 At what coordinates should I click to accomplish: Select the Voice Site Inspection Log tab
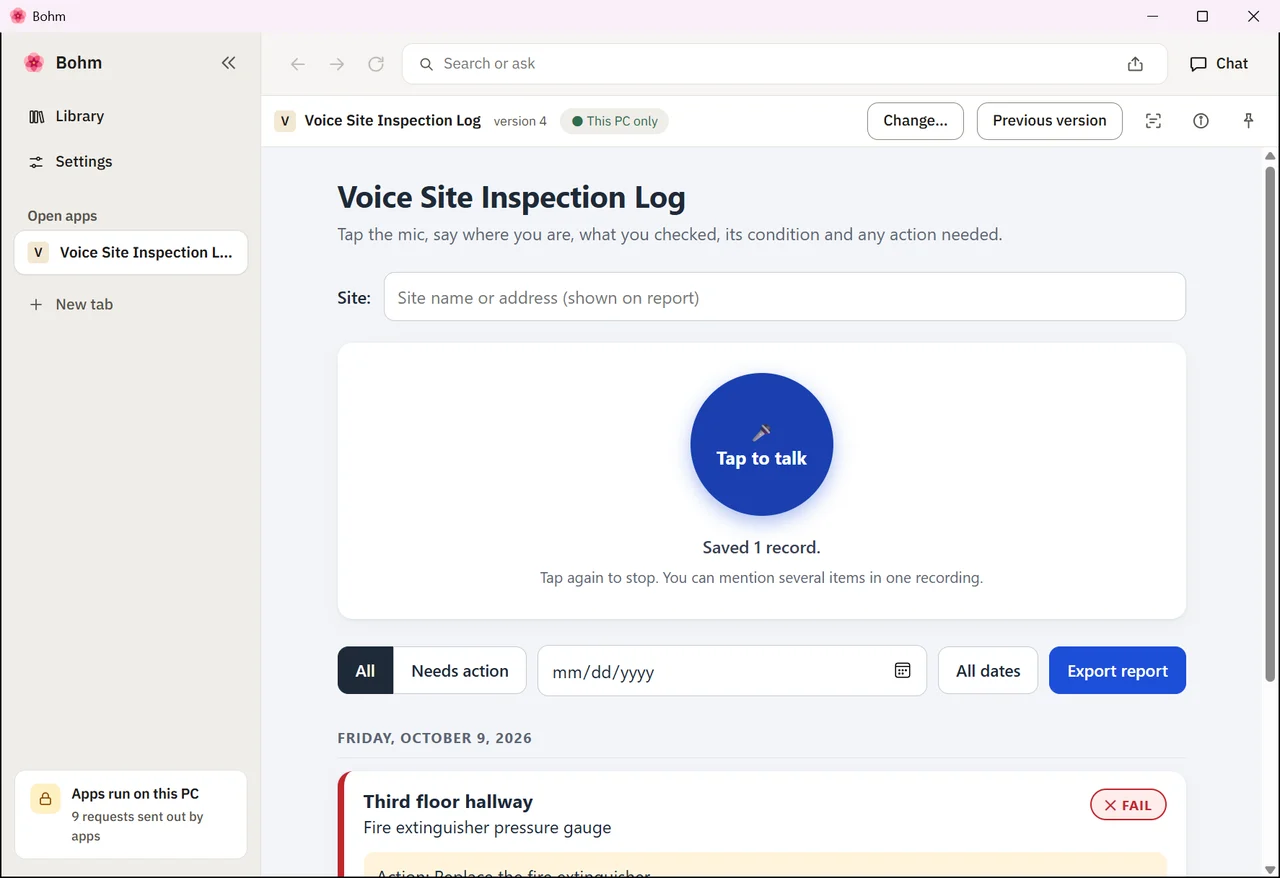pyautogui.click(x=130, y=252)
